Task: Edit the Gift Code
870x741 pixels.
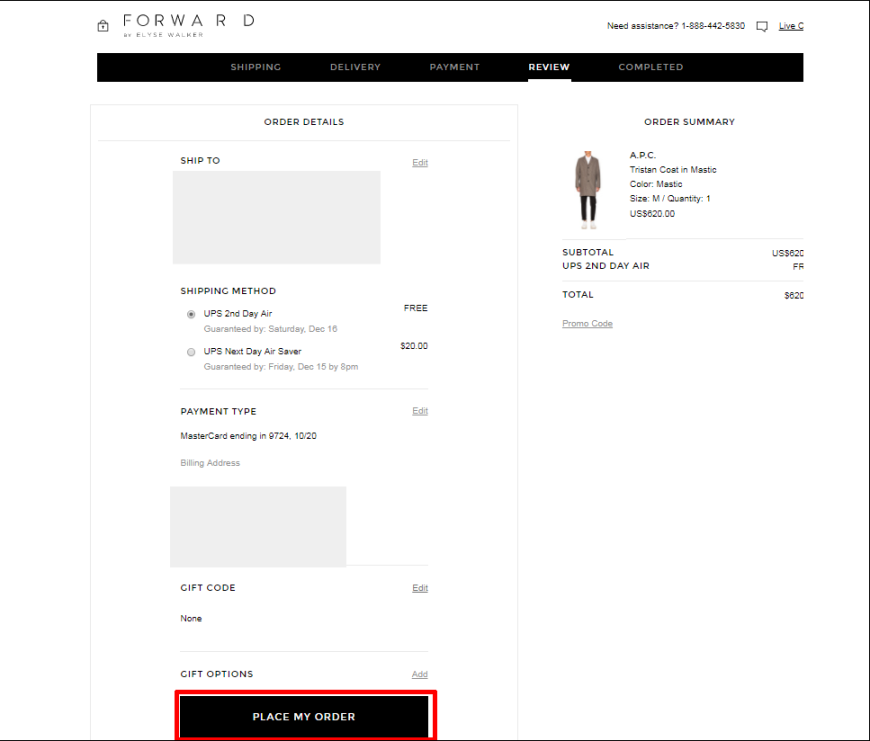Action: (x=420, y=588)
